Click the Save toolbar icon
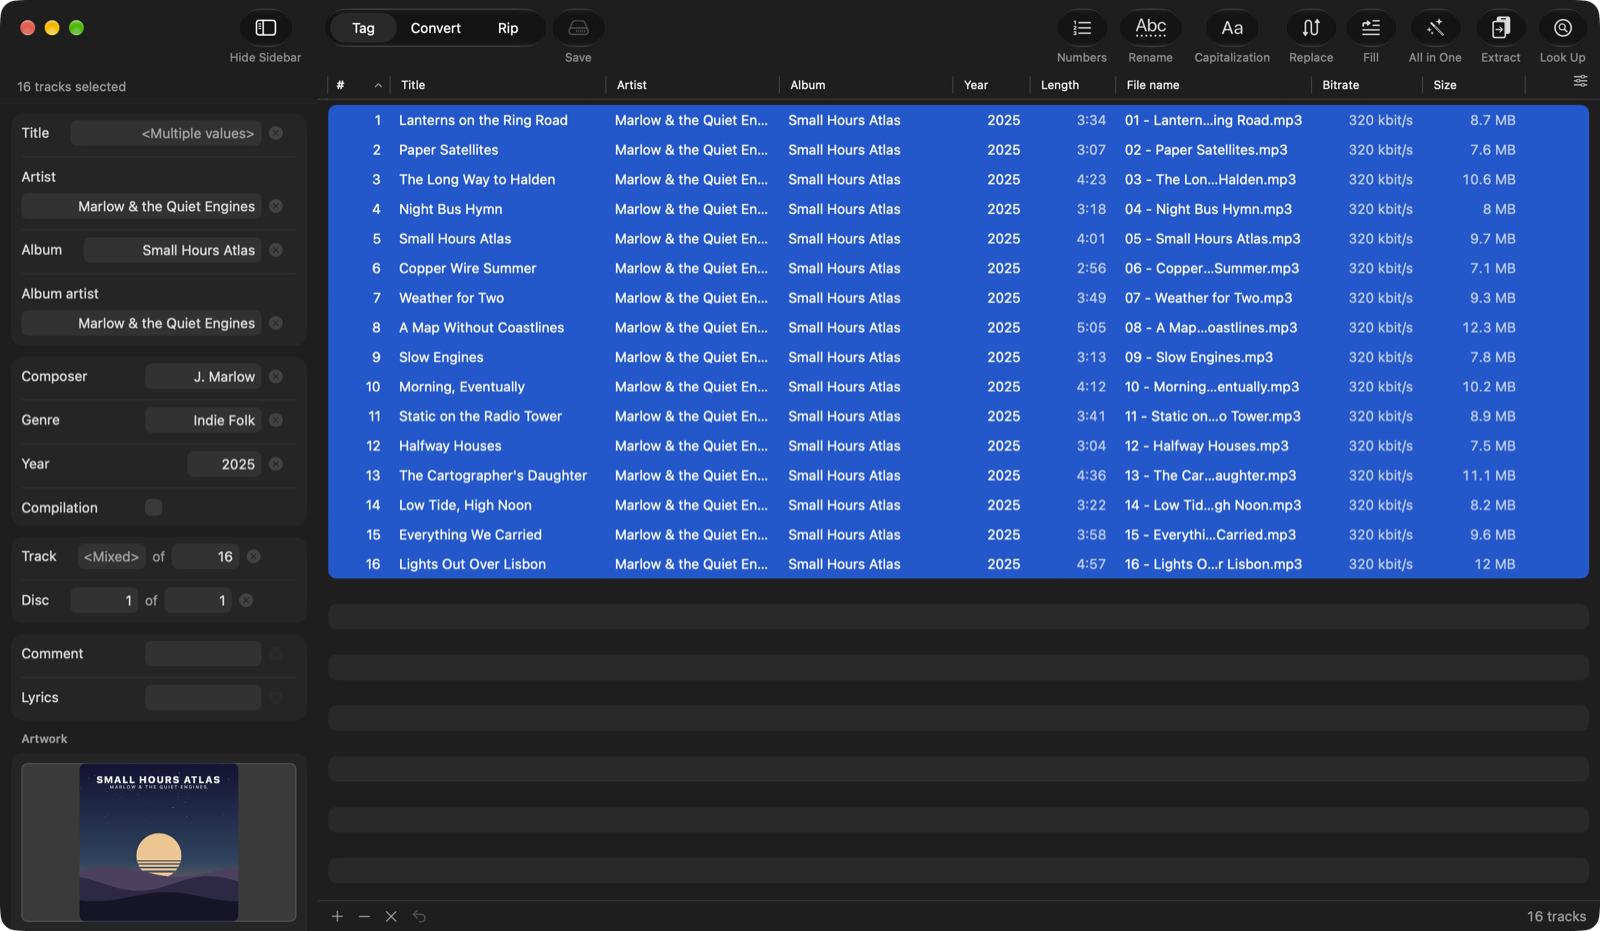Image resolution: width=1600 pixels, height=931 pixels. click(x=578, y=28)
